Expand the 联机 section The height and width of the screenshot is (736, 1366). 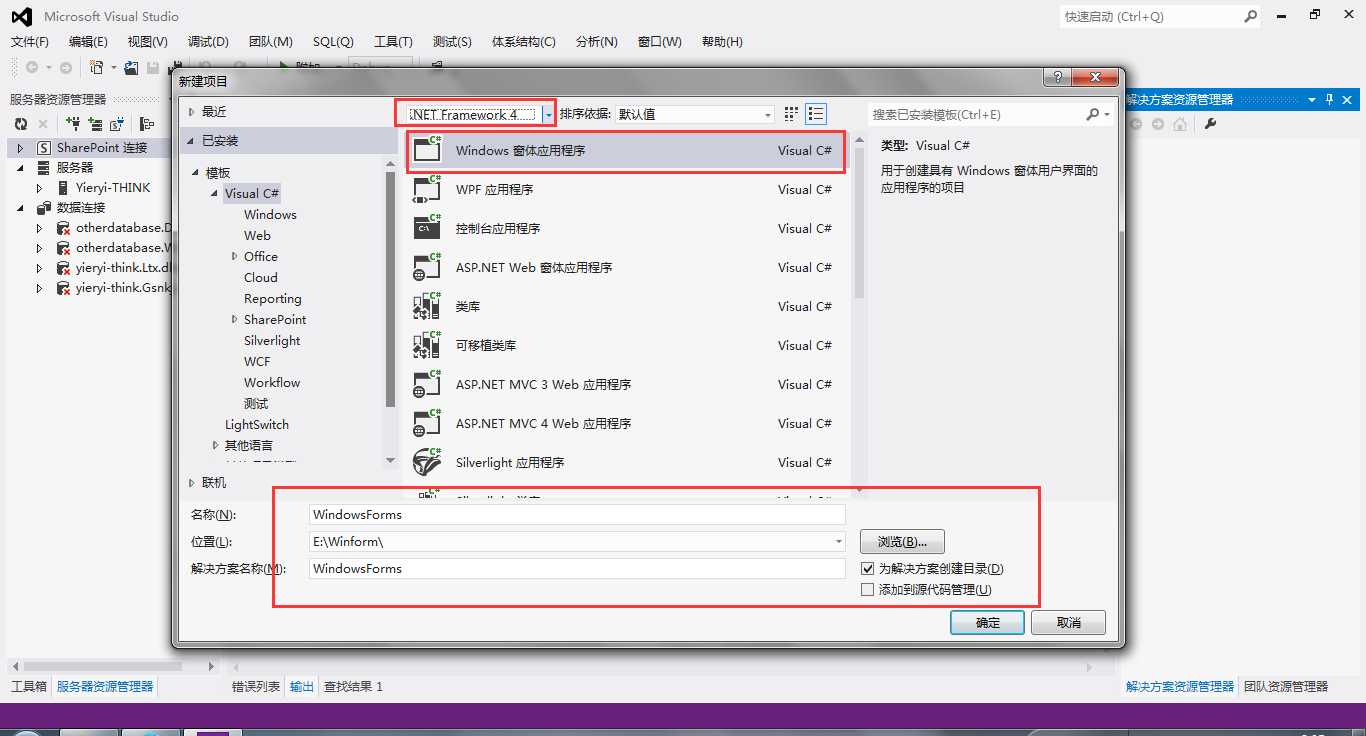point(192,483)
